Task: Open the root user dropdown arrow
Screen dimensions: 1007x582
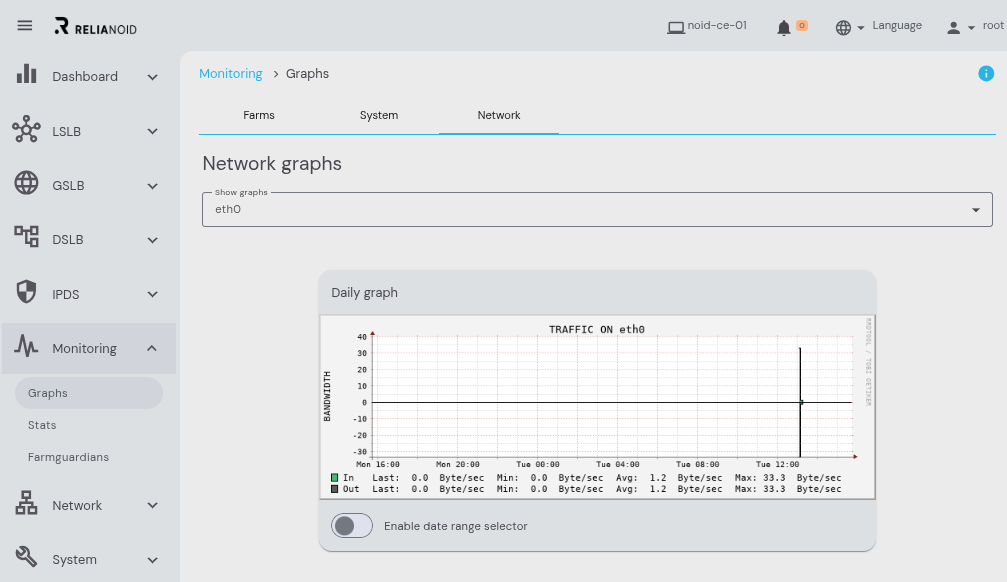Action: 971,28
